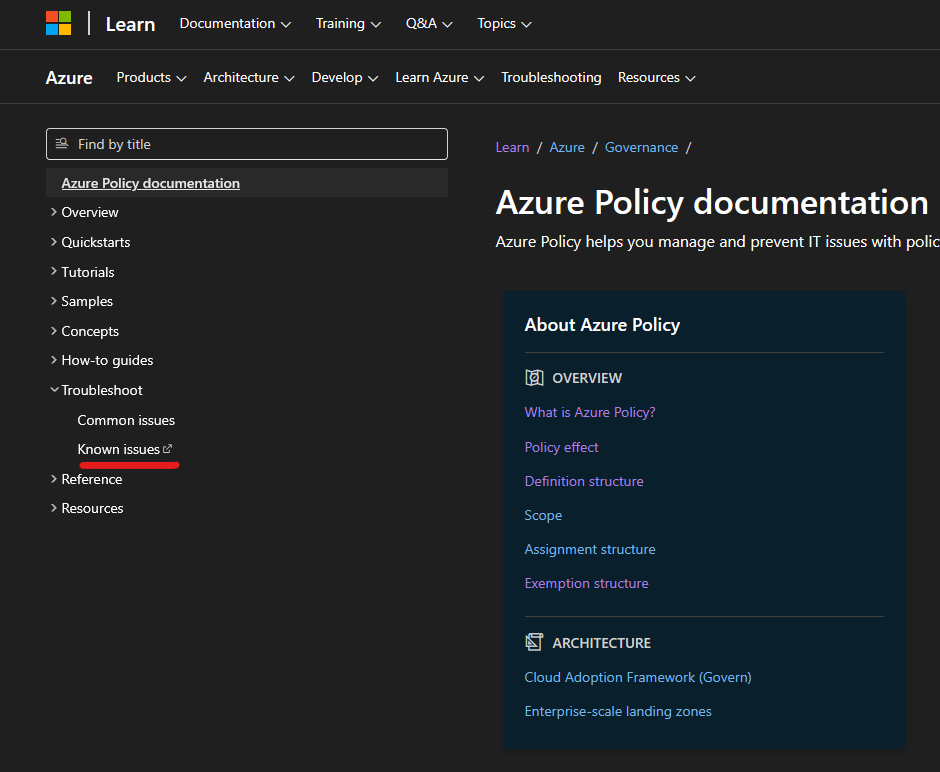Click the Microsoft logo icon

pos(59,23)
